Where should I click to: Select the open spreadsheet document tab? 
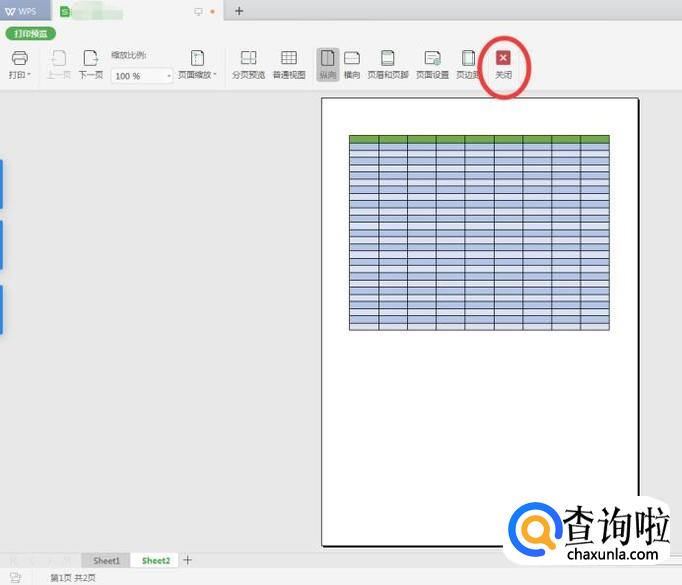click(x=137, y=11)
